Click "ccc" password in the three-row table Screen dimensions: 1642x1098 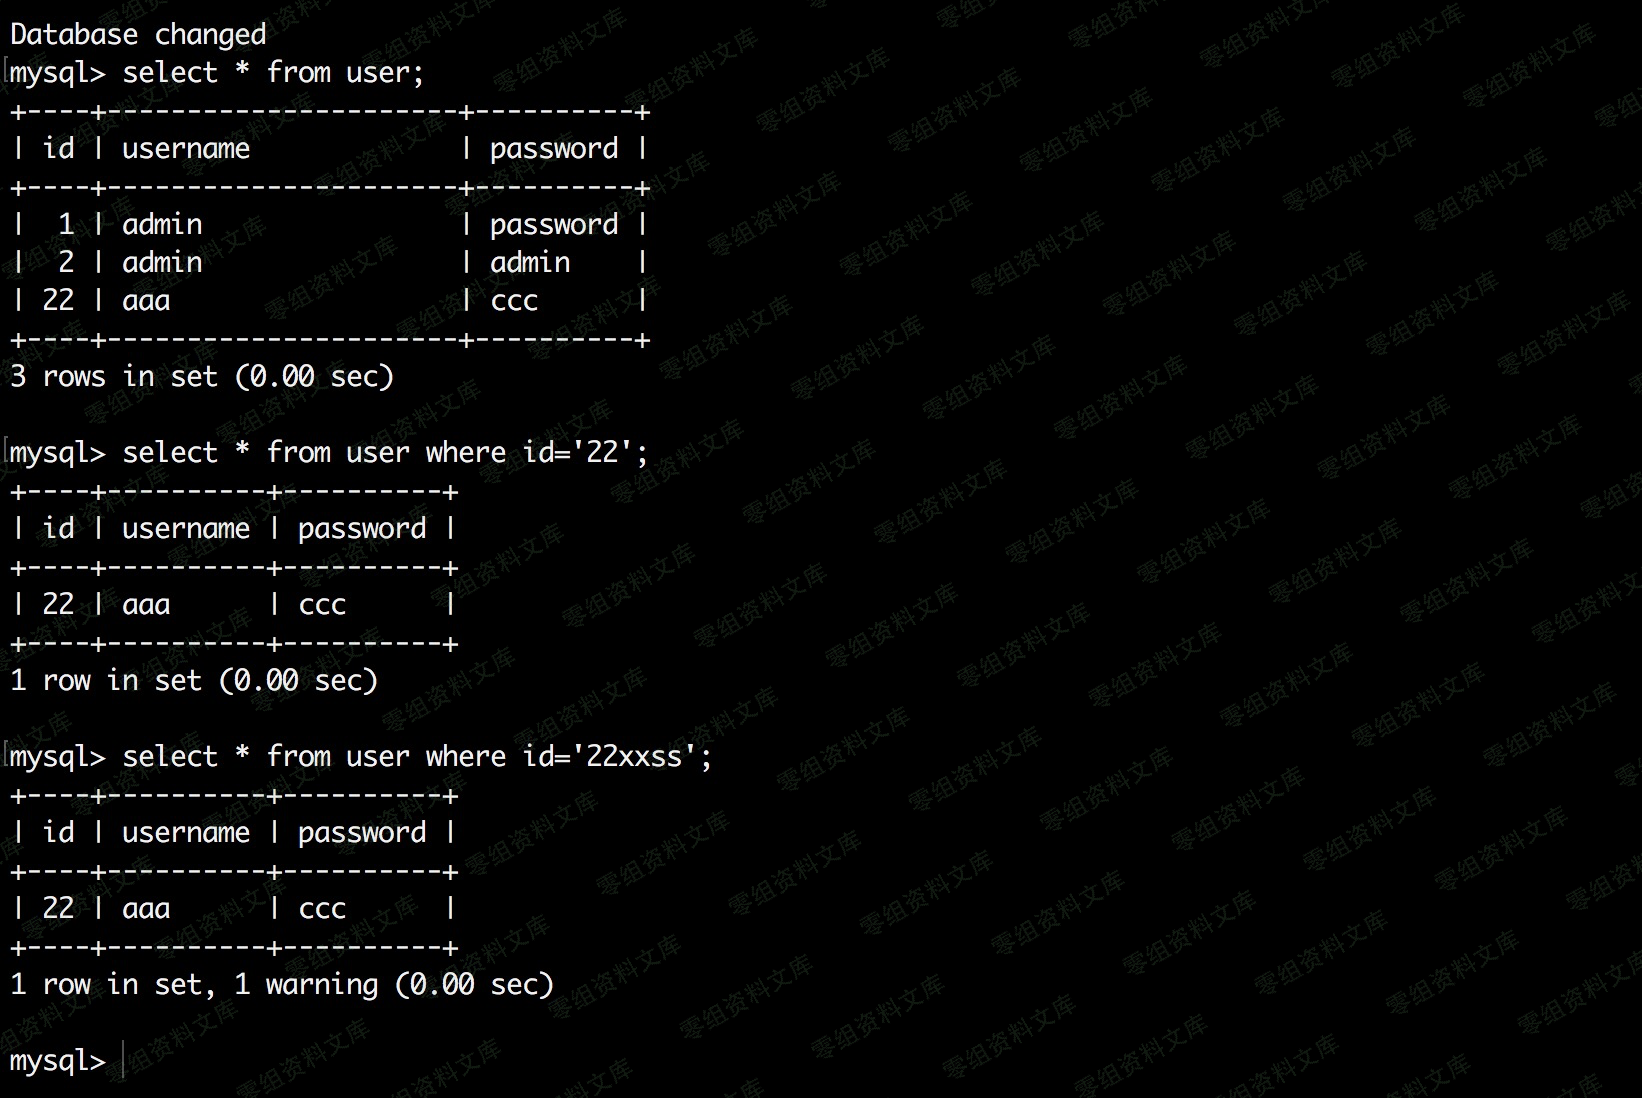click(514, 300)
